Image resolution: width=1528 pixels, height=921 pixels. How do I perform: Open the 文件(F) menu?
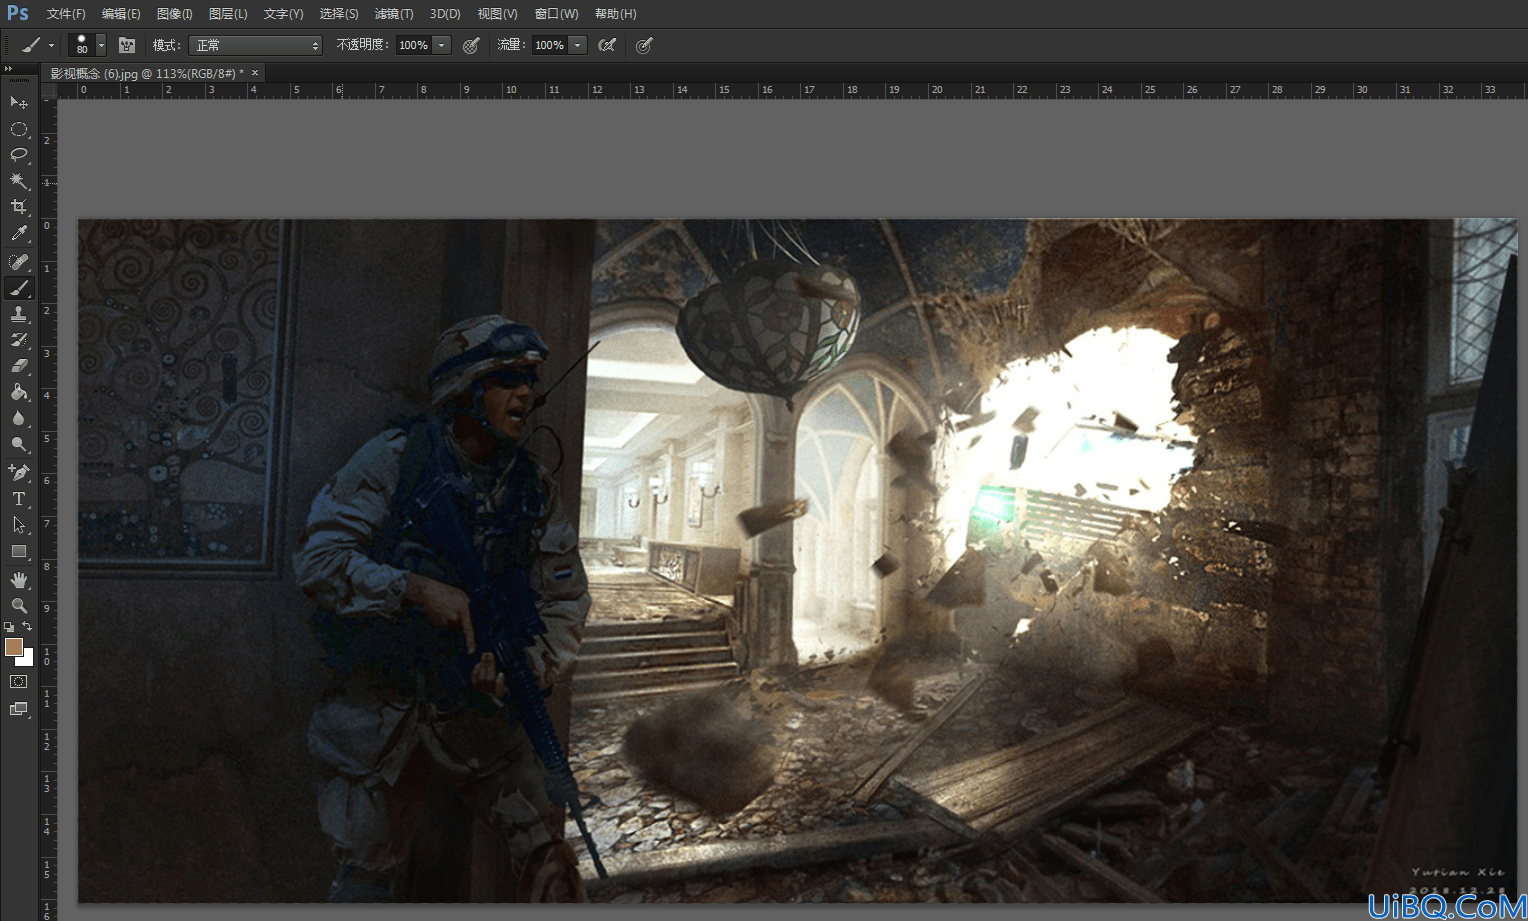(x=66, y=14)
